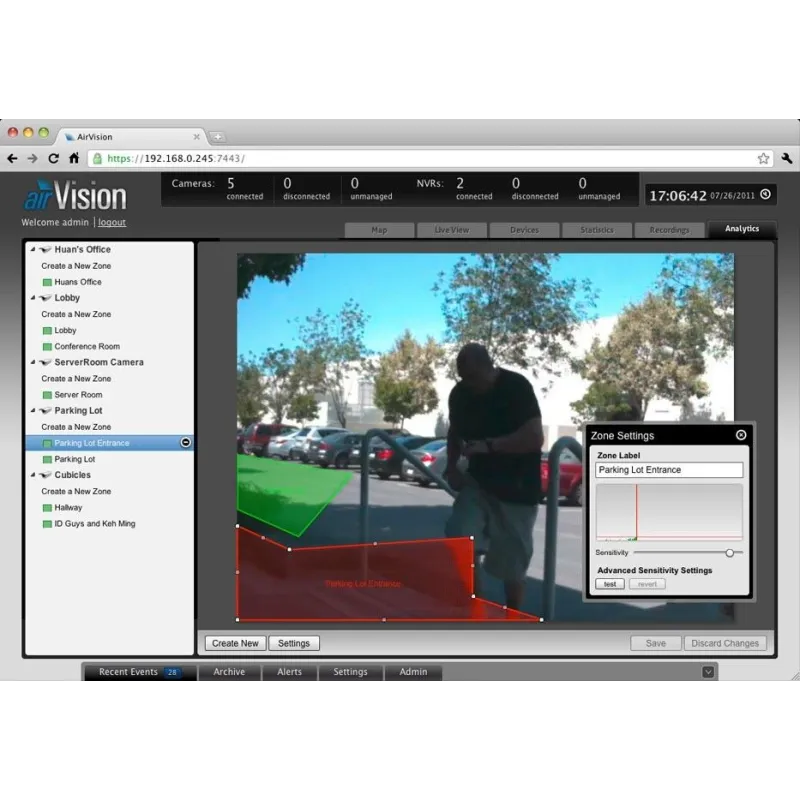Click the logout link
800x800 pixels.
[112, 222]
